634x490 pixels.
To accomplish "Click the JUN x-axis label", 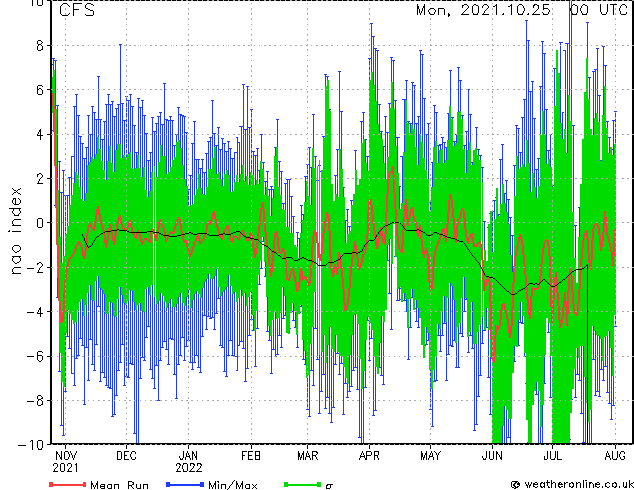I will click(492, 456).
